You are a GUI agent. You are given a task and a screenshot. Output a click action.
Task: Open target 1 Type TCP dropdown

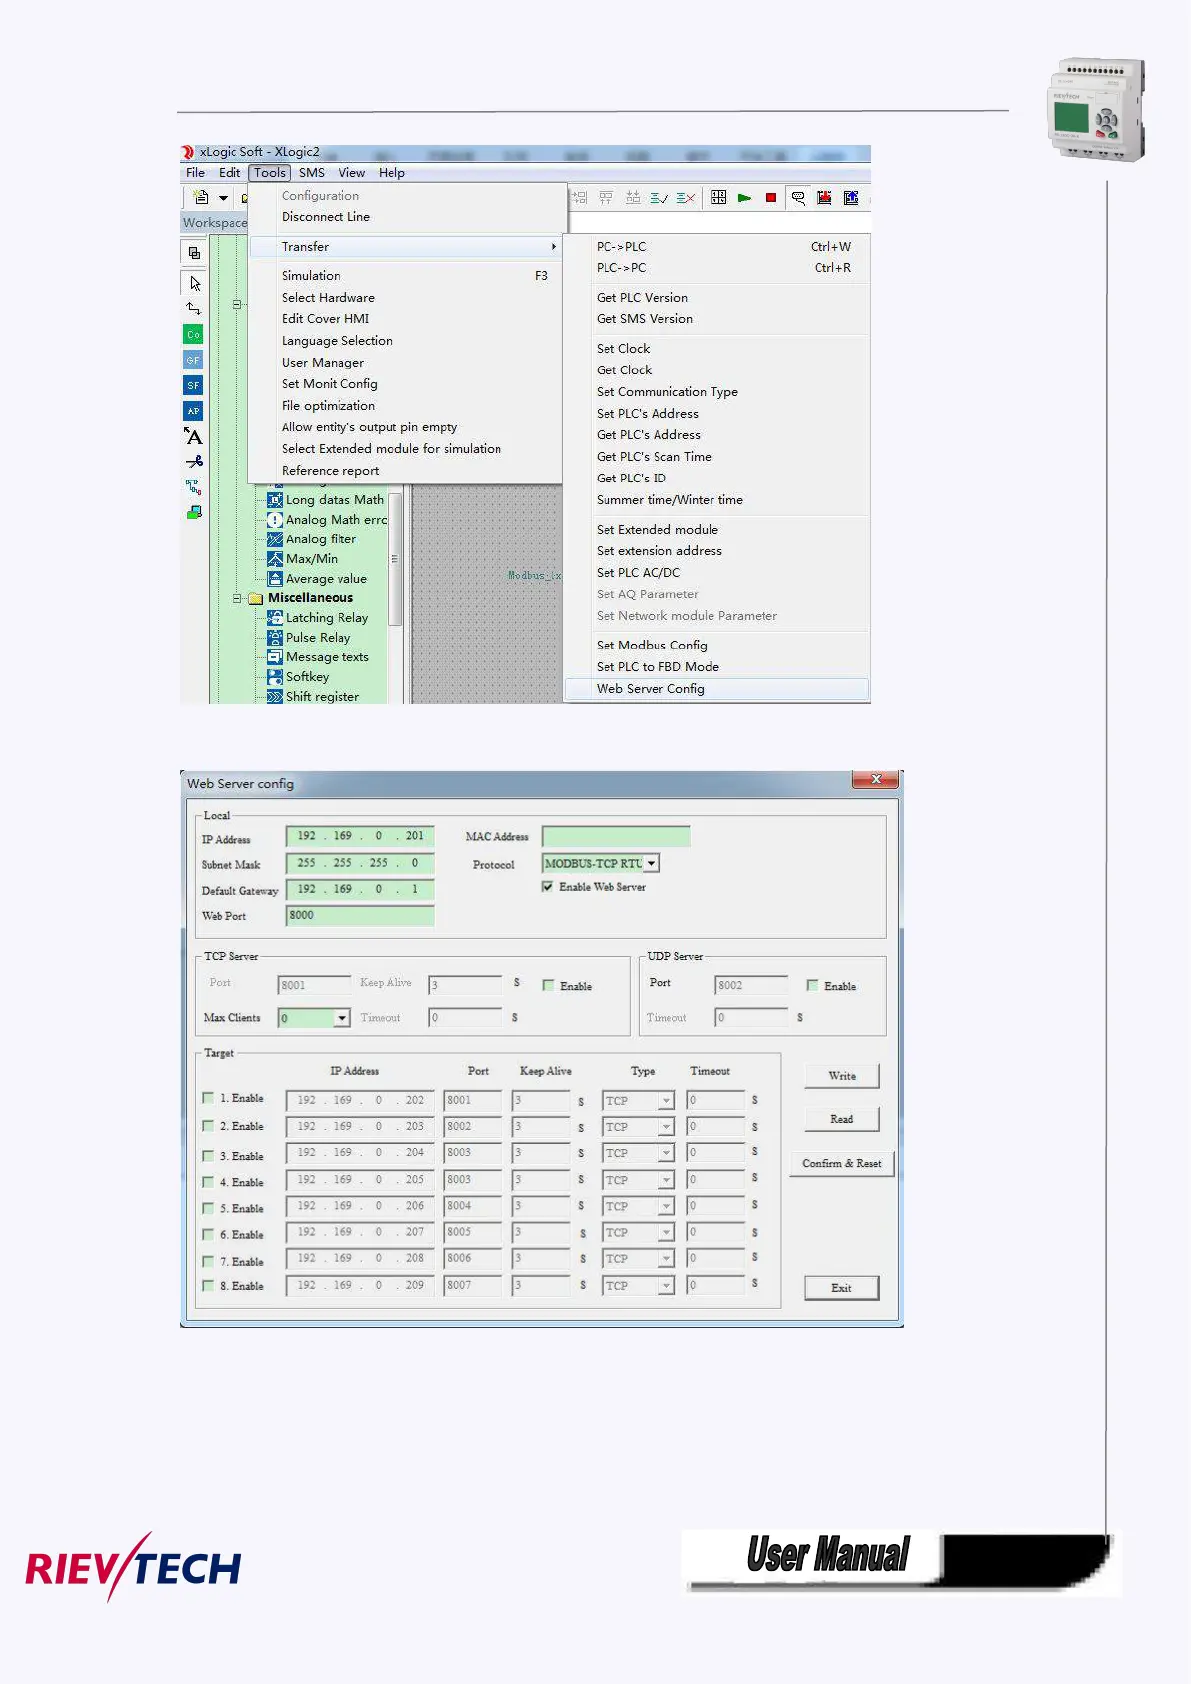tap(666, 1101)
